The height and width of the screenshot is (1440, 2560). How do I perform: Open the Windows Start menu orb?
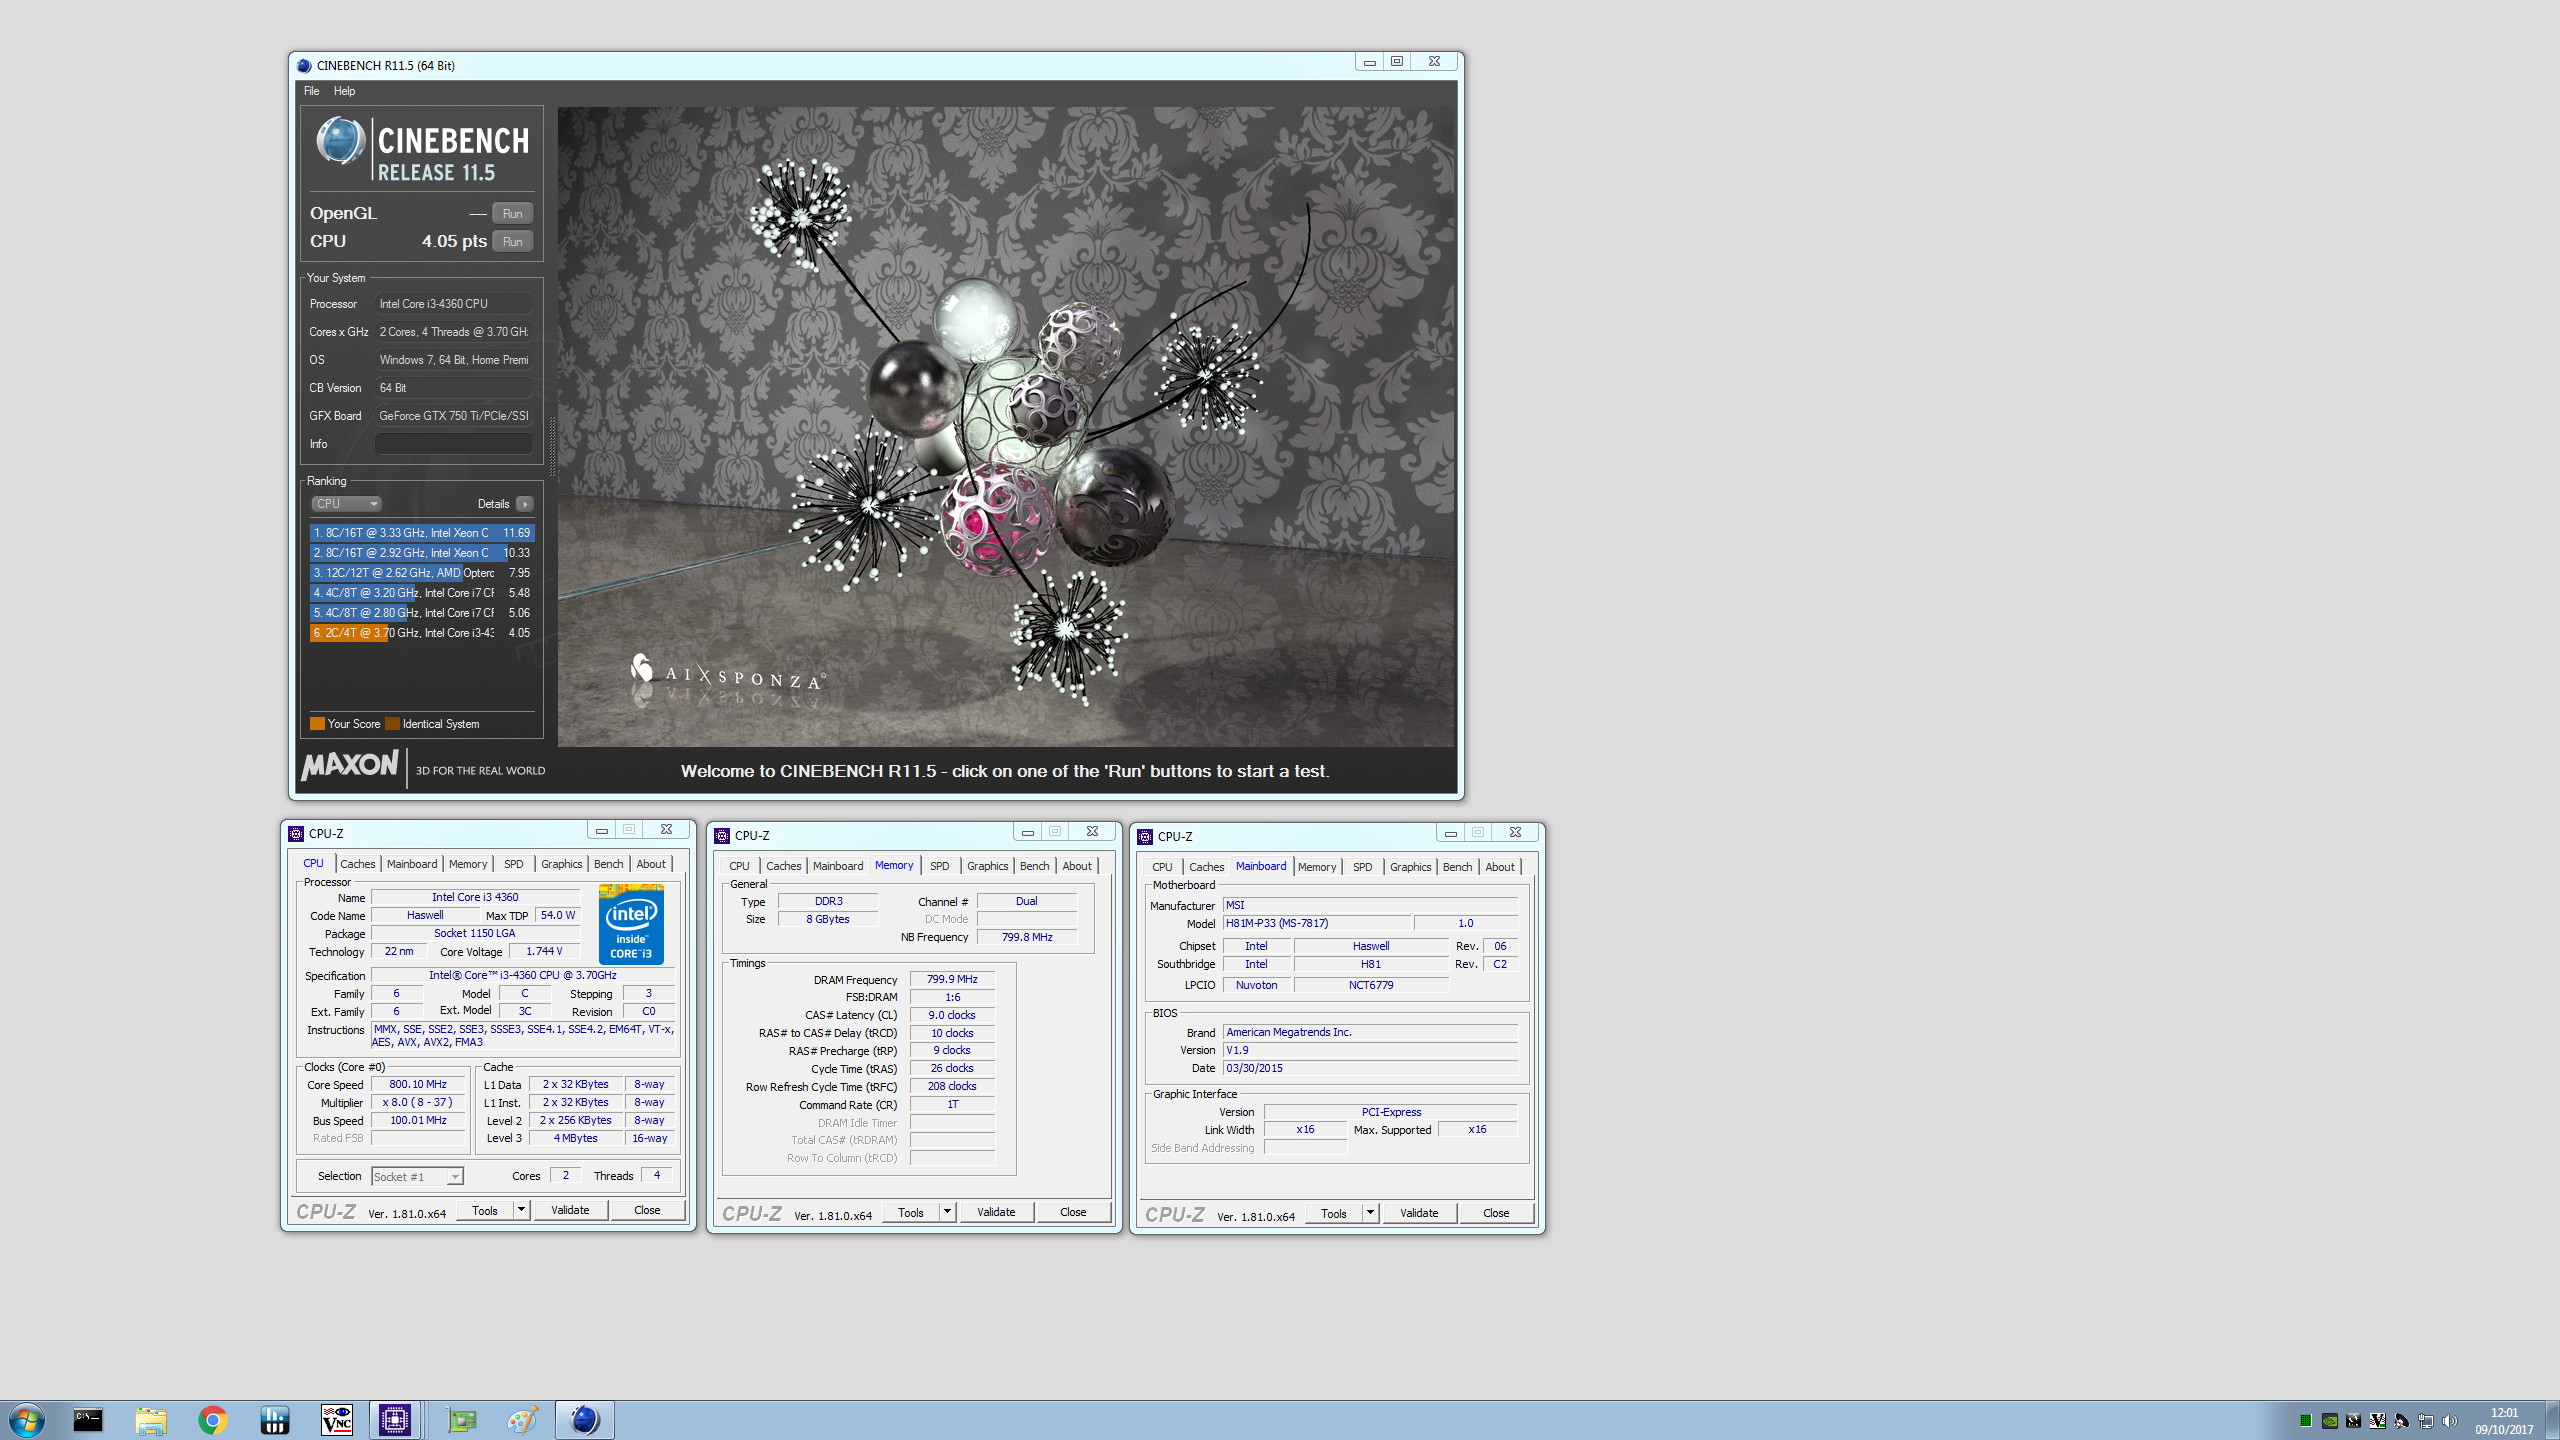coord(27,1420)
